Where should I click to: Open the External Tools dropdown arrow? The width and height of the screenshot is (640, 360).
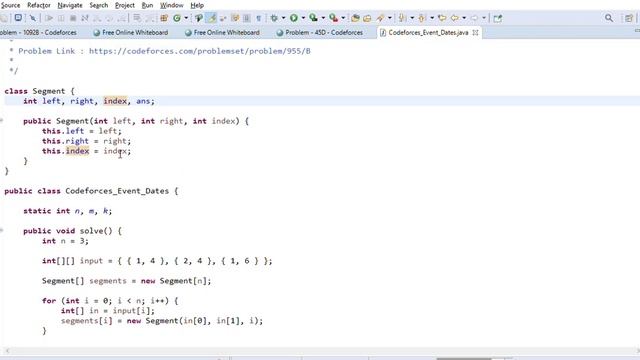coord(343,18)
